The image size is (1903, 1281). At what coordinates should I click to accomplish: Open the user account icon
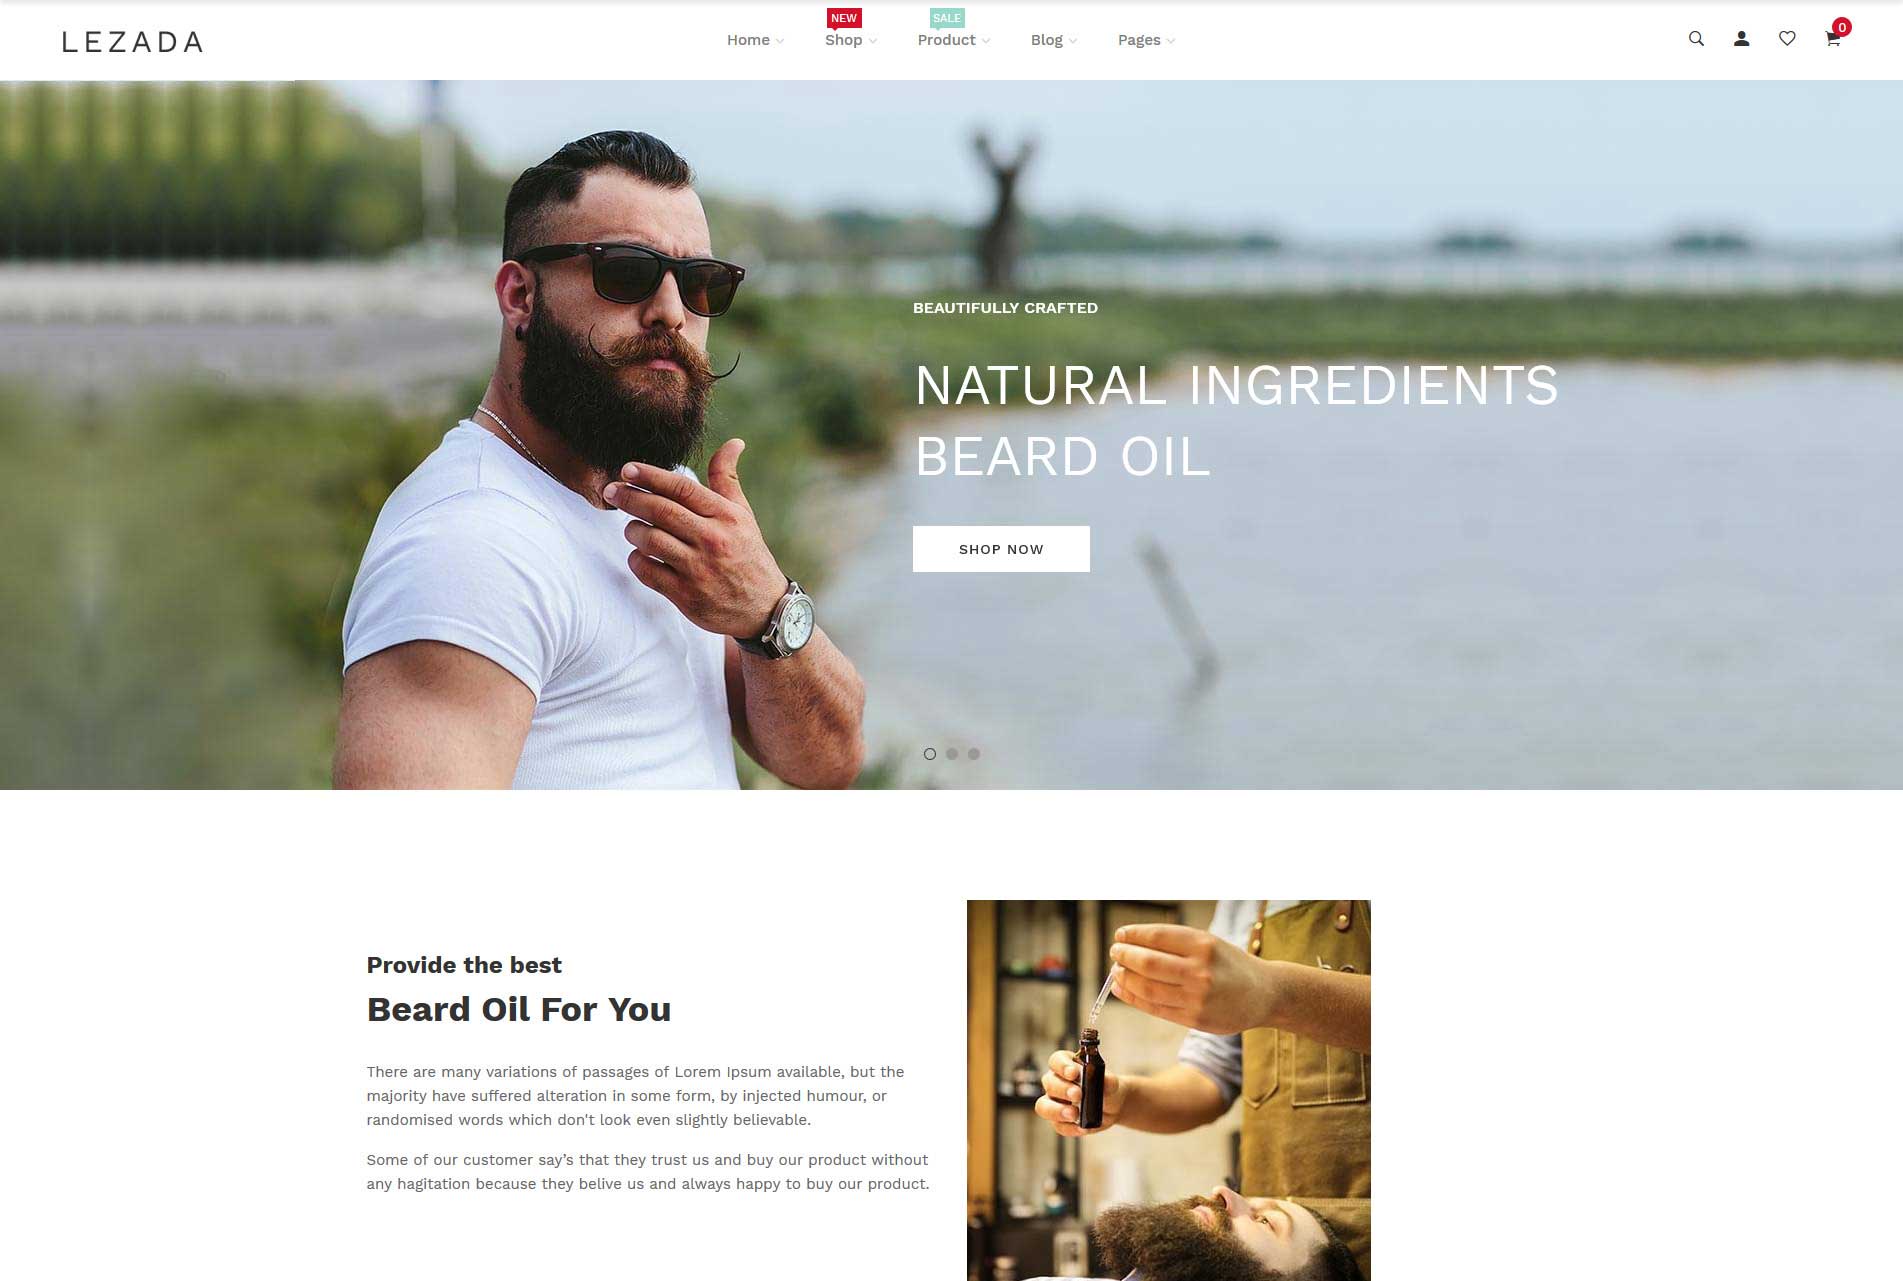(x=1741, y=39)
